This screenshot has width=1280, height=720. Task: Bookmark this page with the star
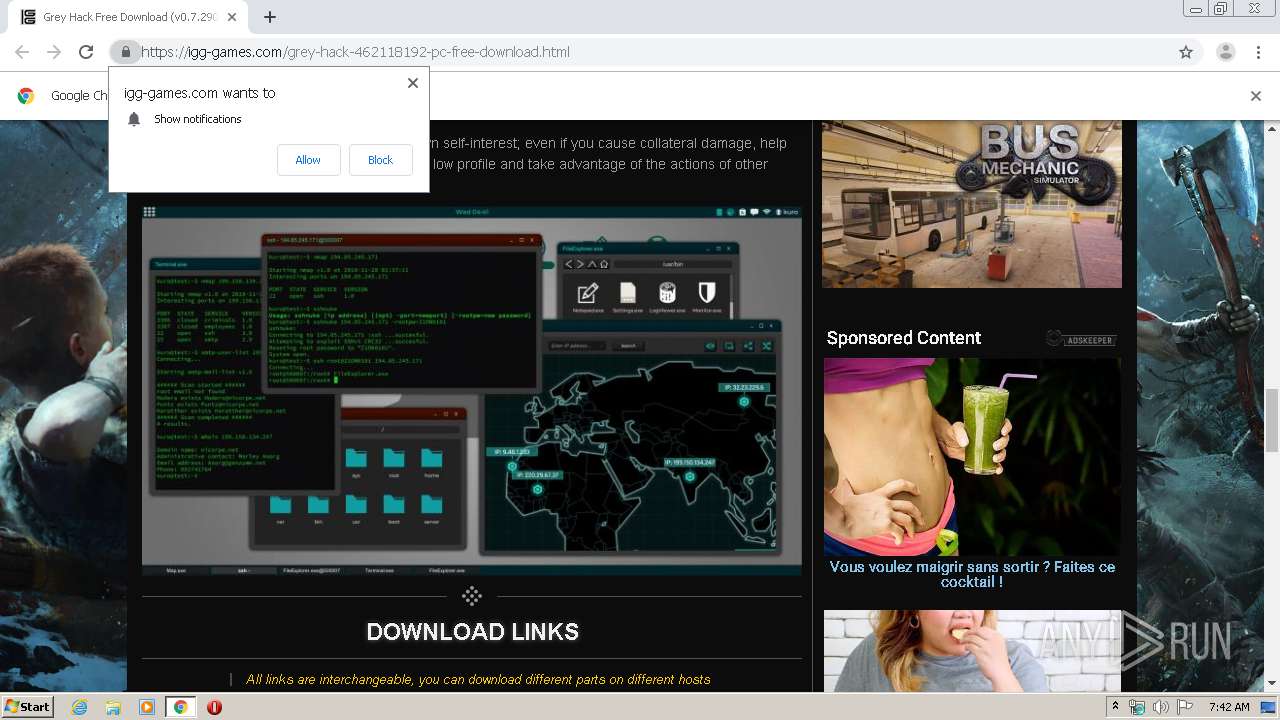coord(1186,52)
